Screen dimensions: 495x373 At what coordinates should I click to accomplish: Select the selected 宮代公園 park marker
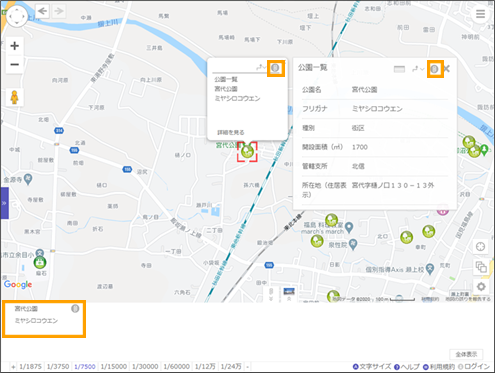247,152
